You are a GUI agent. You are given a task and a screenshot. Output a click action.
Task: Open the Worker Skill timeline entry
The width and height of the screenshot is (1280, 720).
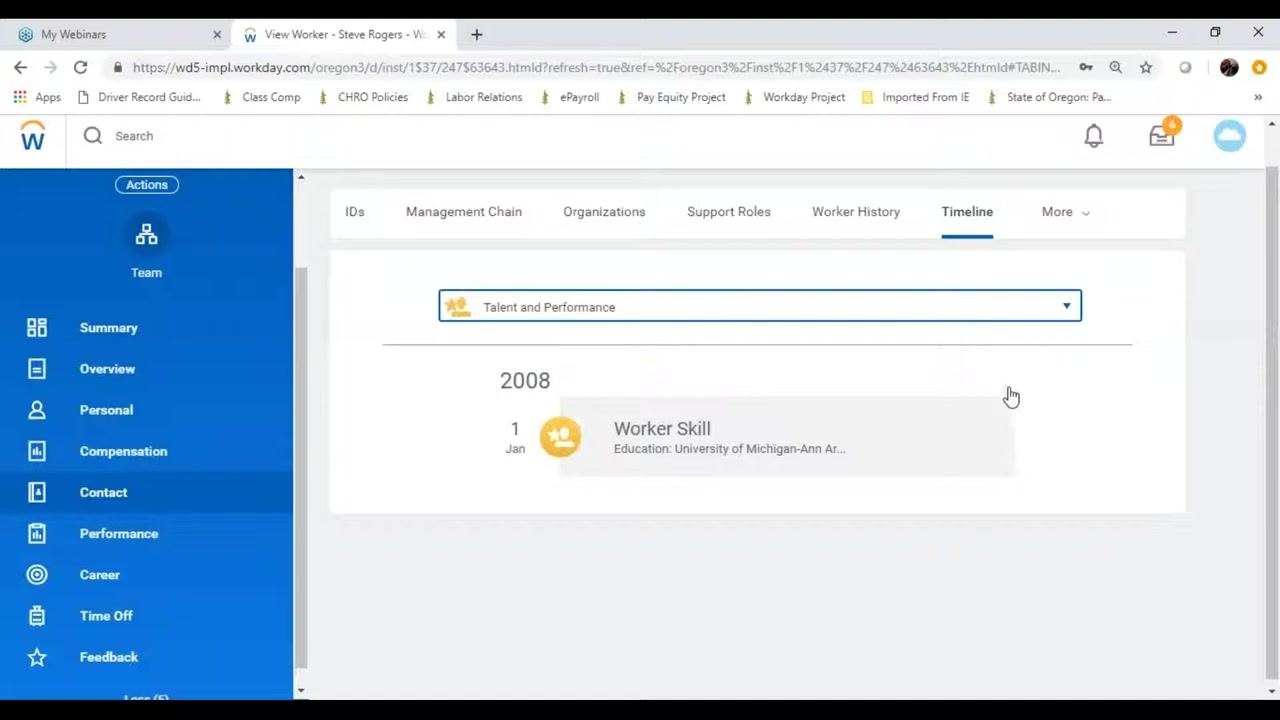(787, 437)
